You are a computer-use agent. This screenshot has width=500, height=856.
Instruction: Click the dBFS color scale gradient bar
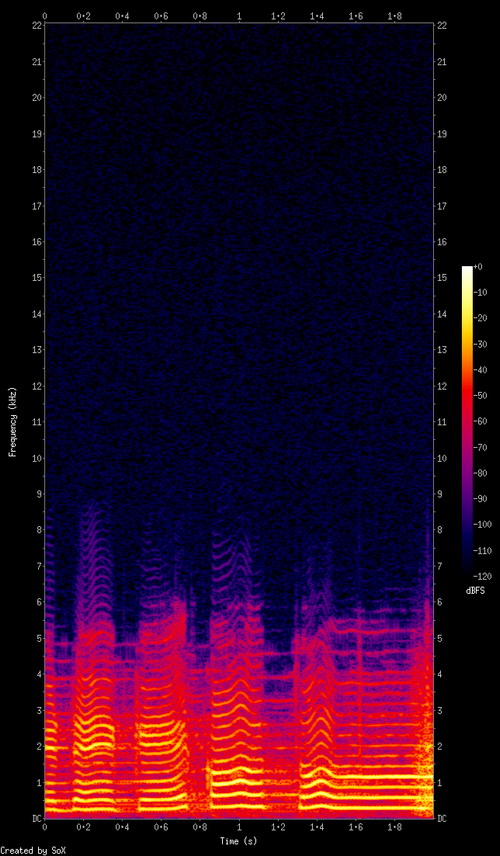467,420
